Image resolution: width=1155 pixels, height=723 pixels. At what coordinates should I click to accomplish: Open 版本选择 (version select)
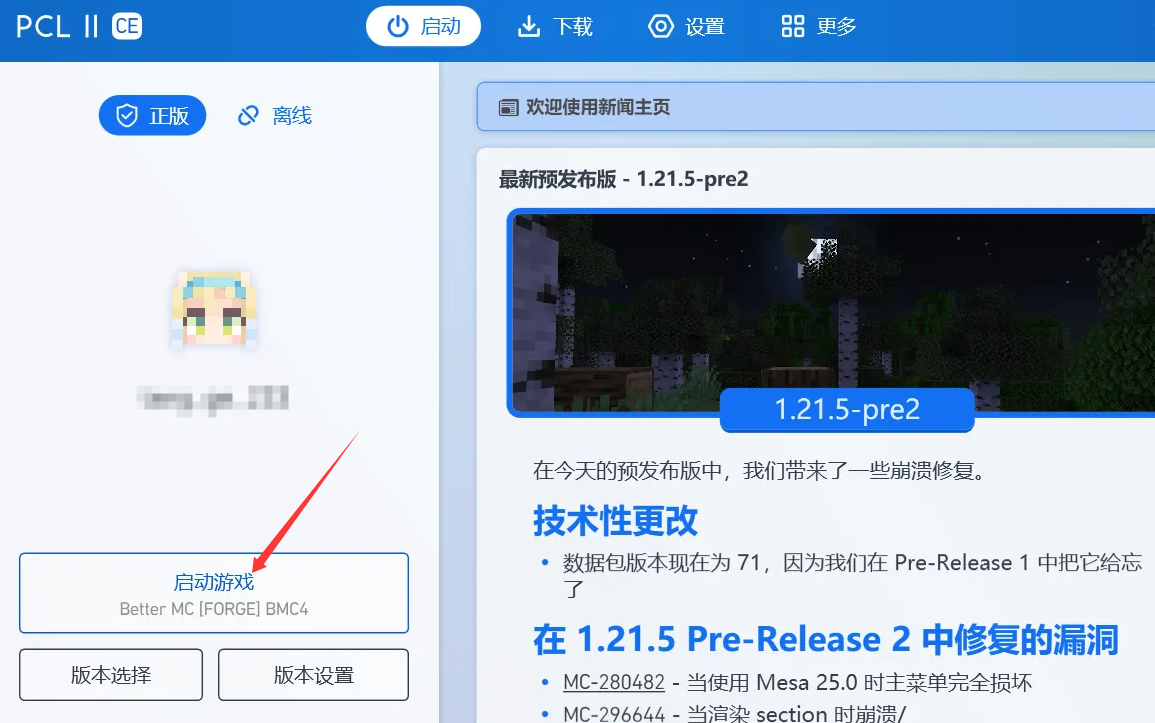click(110, 674)
